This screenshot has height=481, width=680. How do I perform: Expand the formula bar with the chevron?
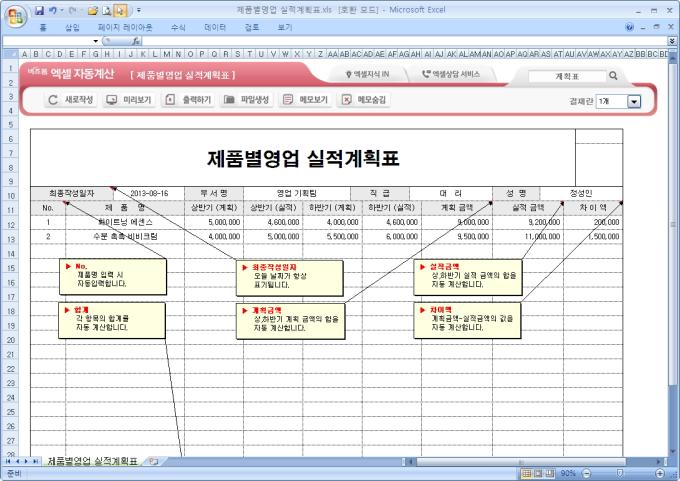[x=672, y=41]
